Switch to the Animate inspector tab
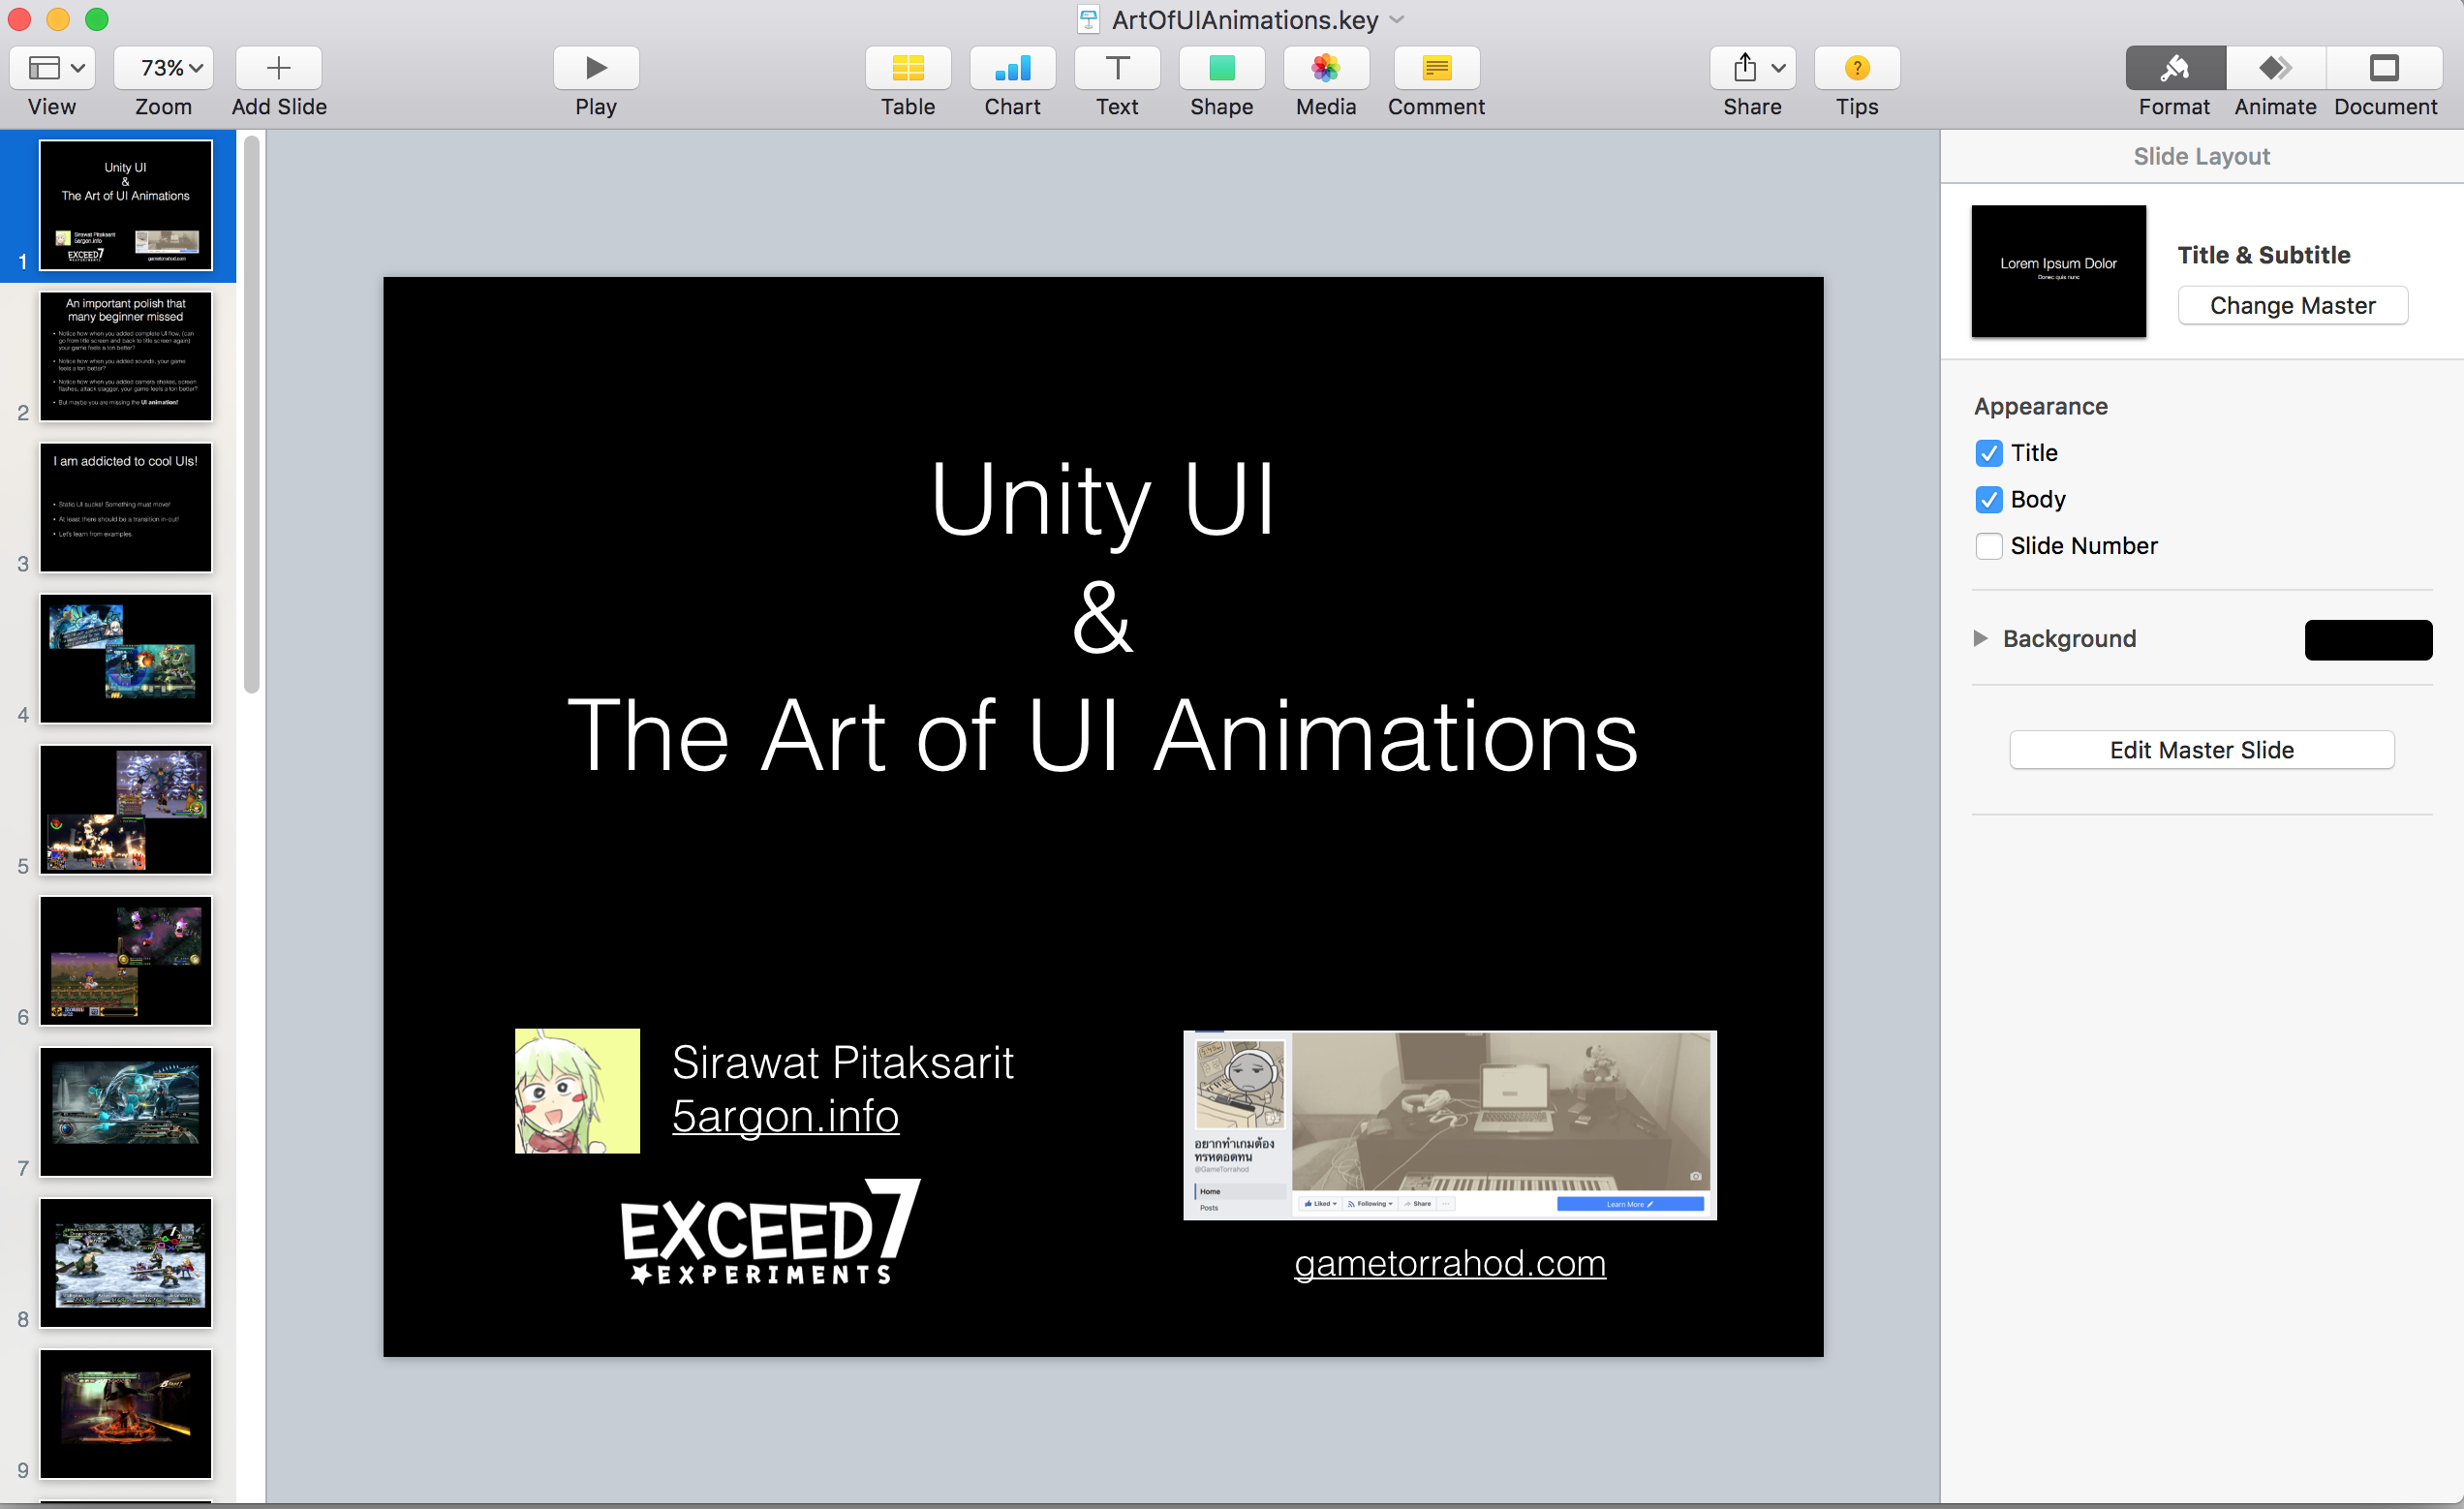Viewport: 2464px width, 1509px height. [x=2275, y=68]
